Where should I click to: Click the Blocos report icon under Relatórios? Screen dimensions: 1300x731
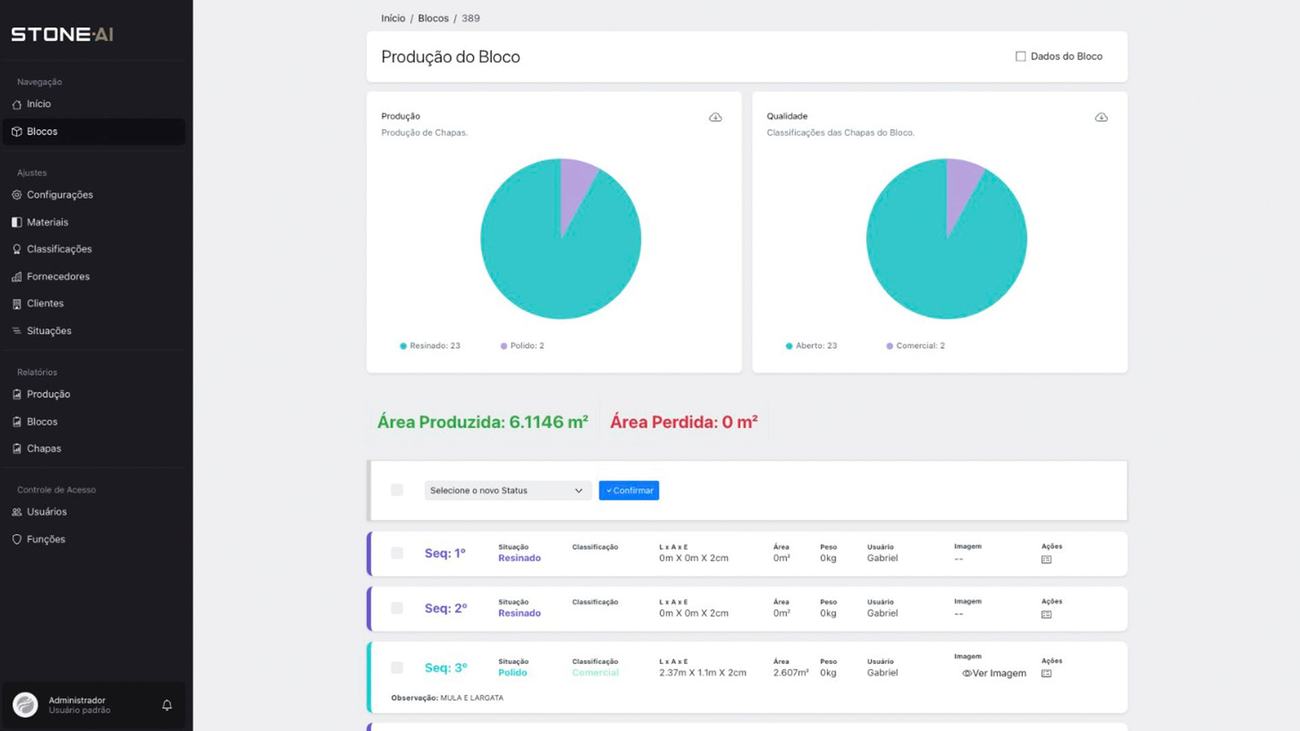pos(17,422)
